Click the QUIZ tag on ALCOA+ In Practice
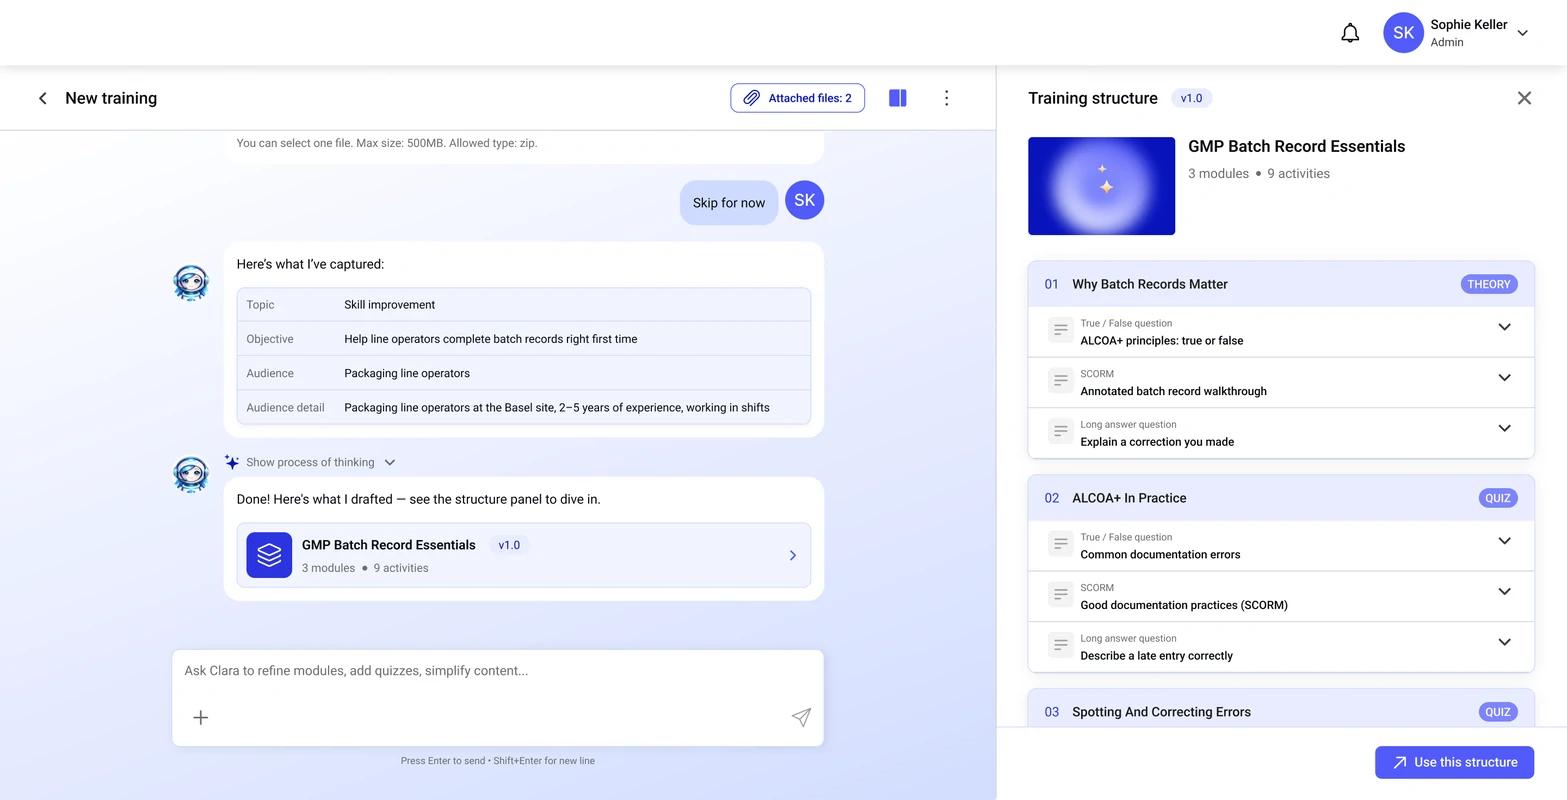The image size is (1567, 800). 1497,498
